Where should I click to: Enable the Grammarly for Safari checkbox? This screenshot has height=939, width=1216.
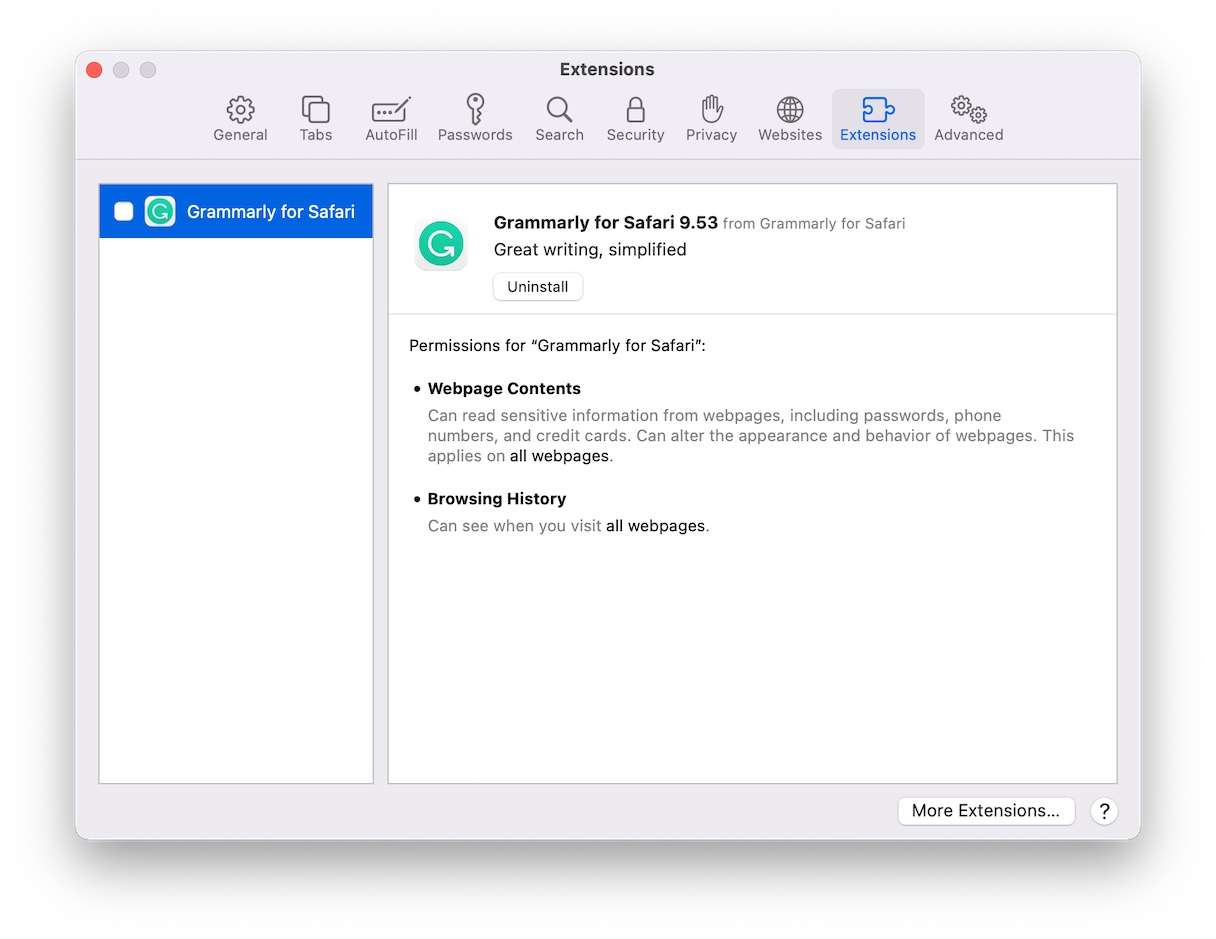pos(124,211)
